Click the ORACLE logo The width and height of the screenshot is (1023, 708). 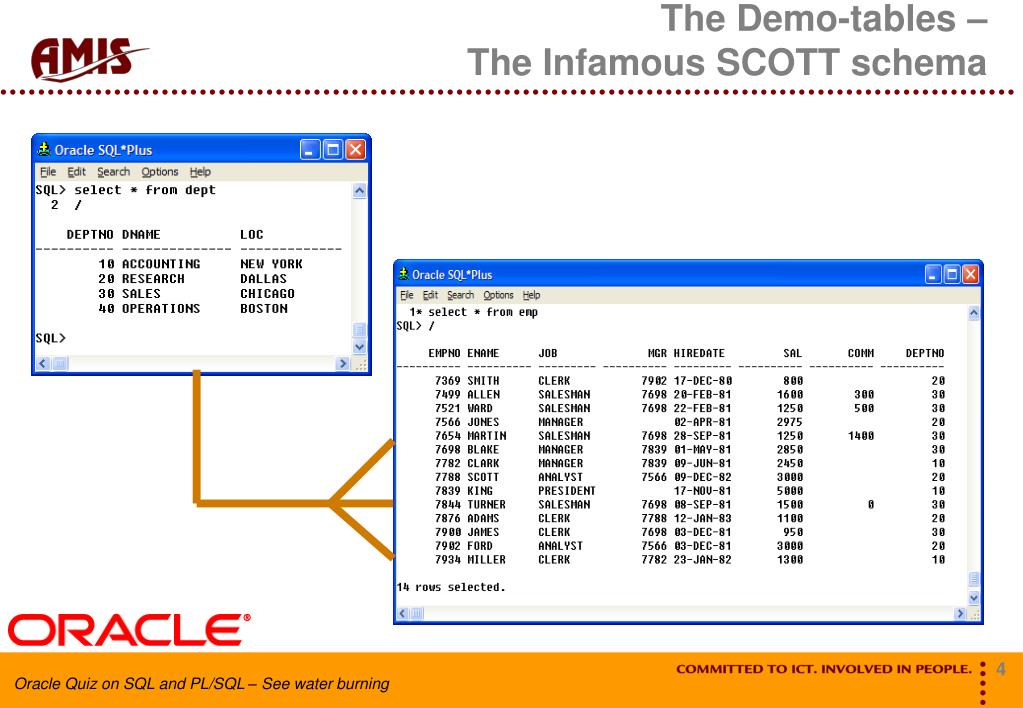pos(129,630)
